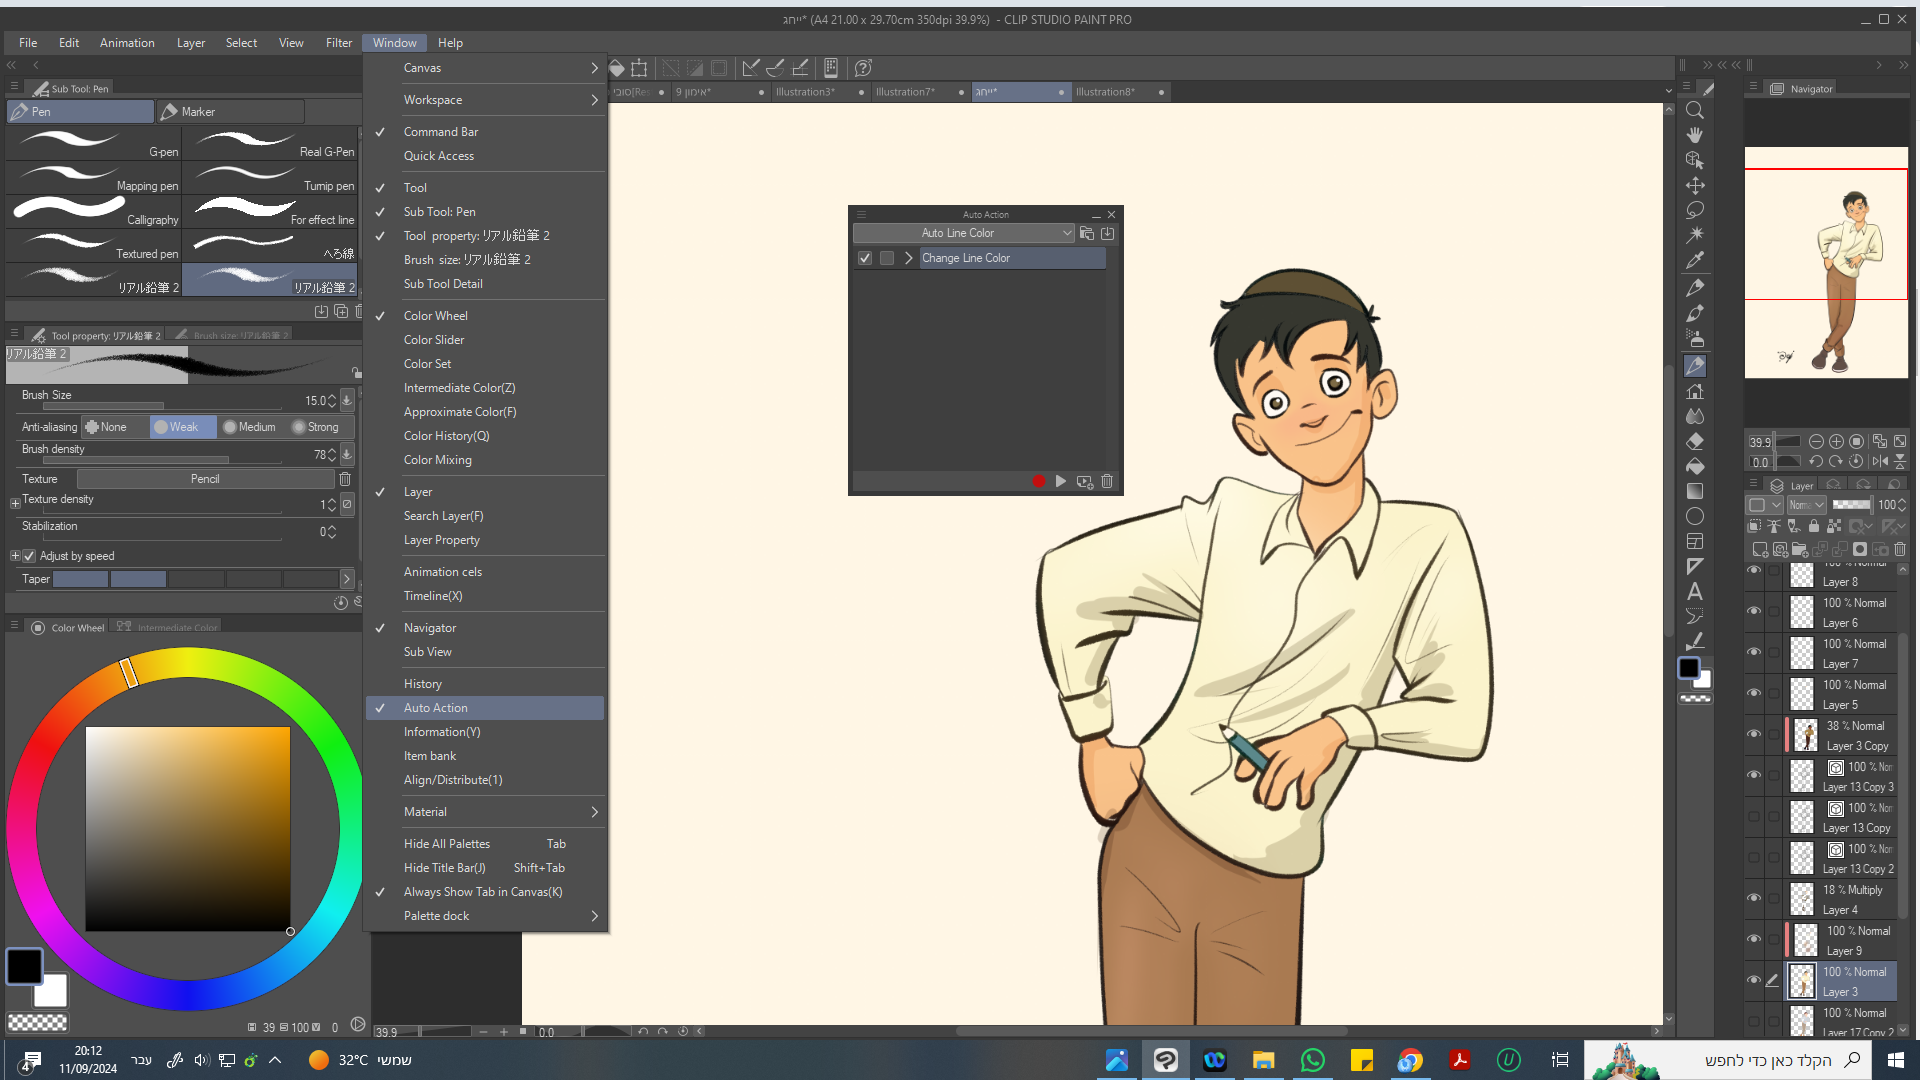Uncheck the Change Line Color action checkbox
The width and height of the screenshot is (1920, 1080).
[x=865, y=258]
